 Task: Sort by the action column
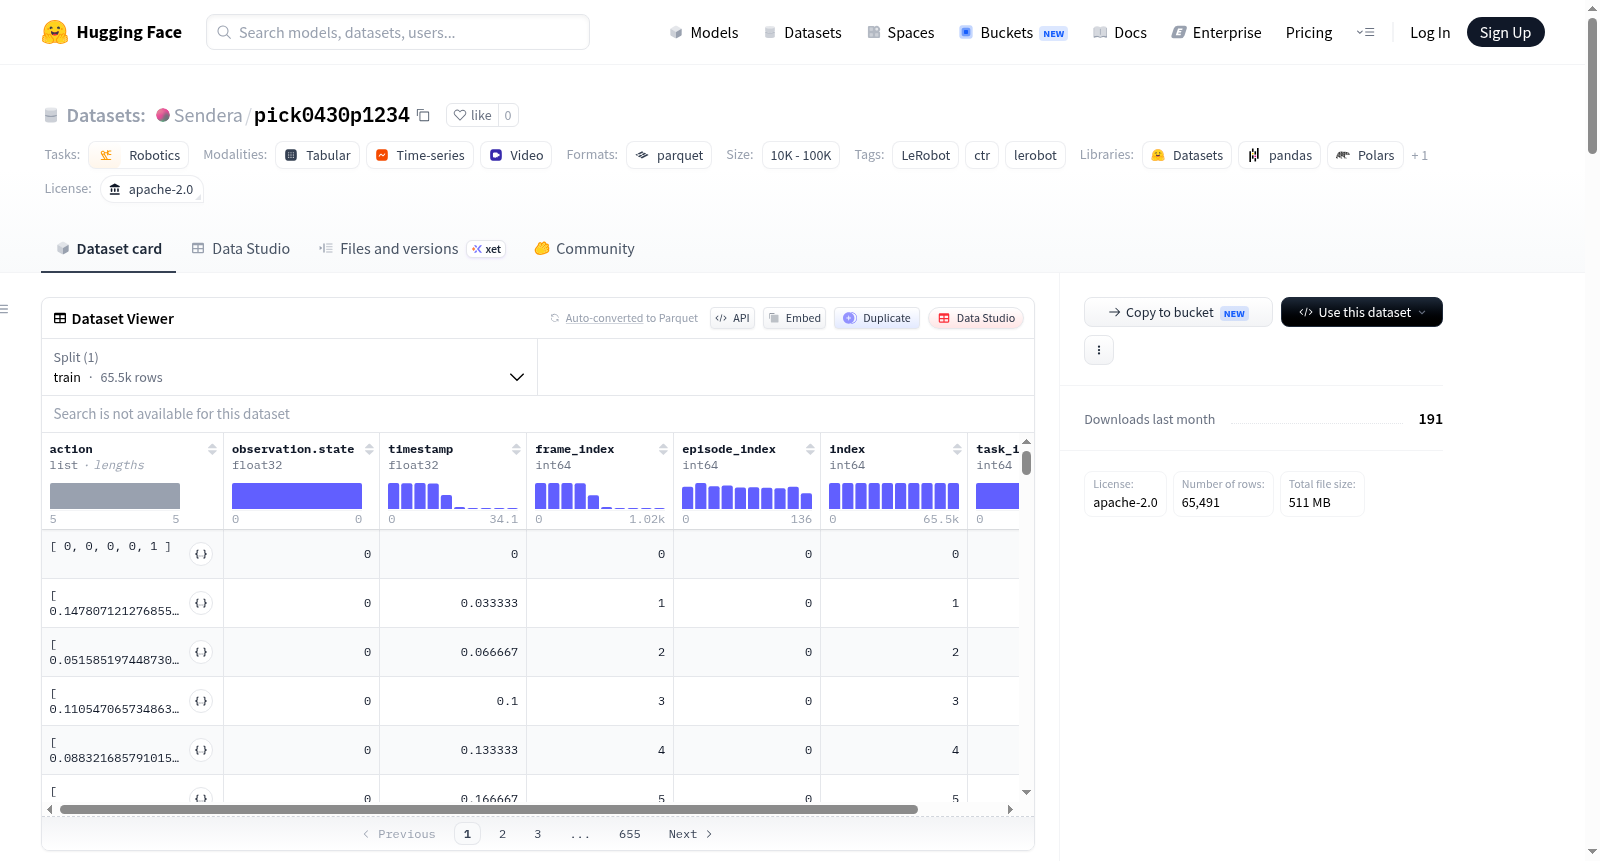tap(212, 449)
